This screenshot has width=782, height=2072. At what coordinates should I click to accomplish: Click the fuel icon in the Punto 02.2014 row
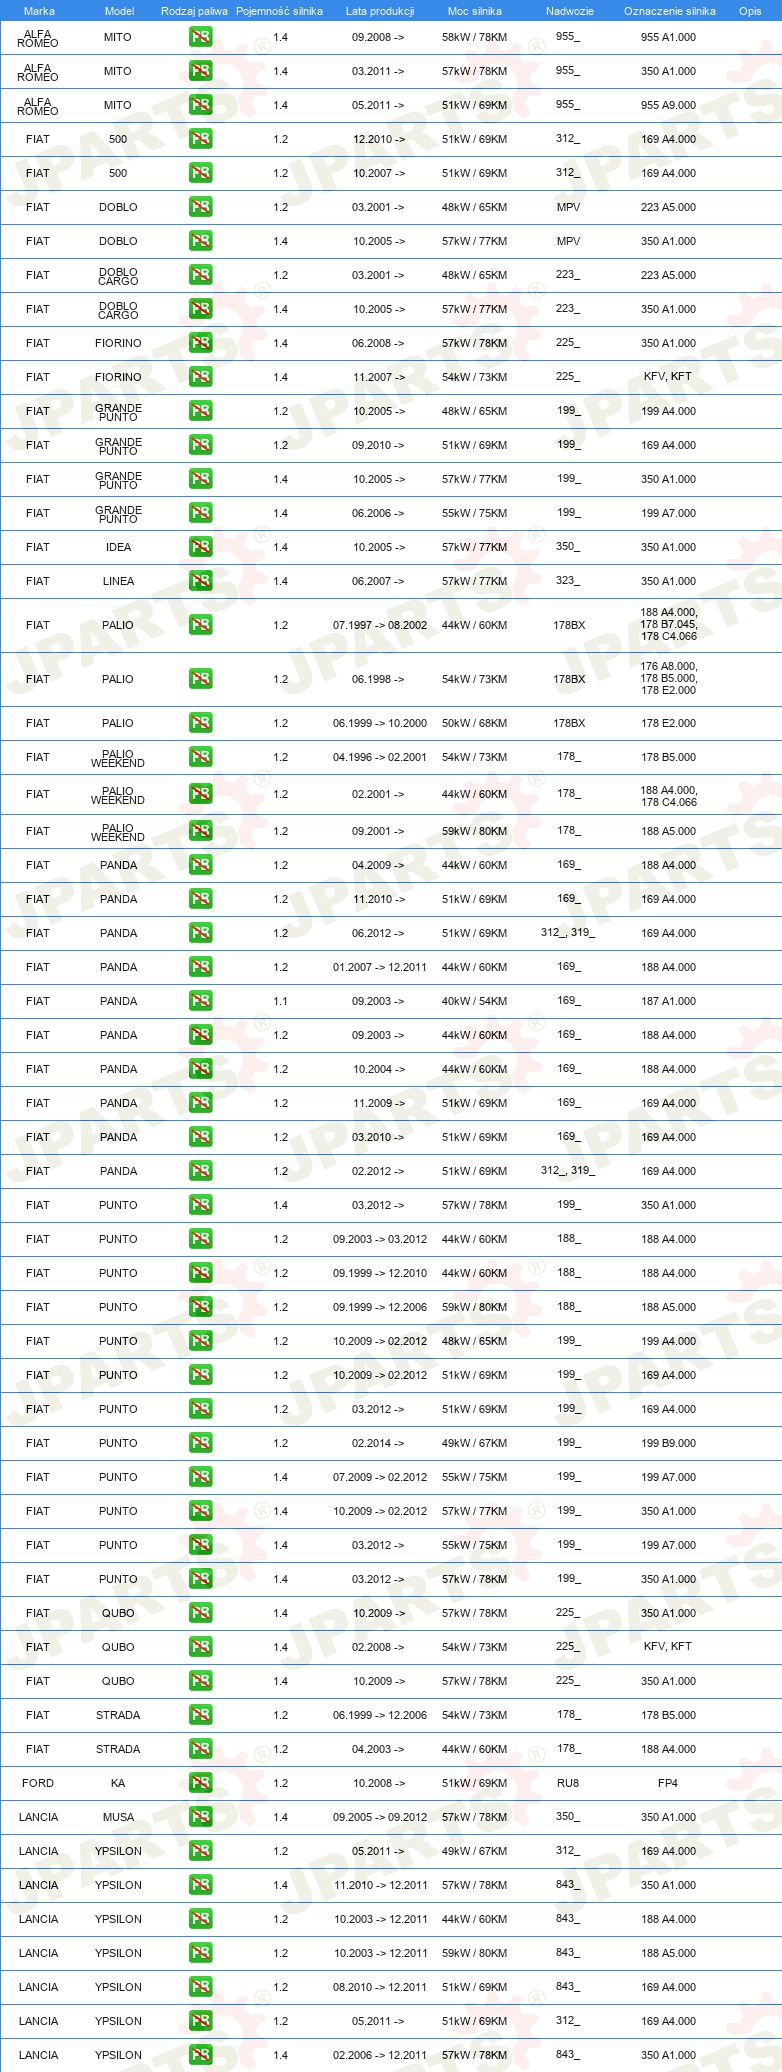tap(200, 1443)
